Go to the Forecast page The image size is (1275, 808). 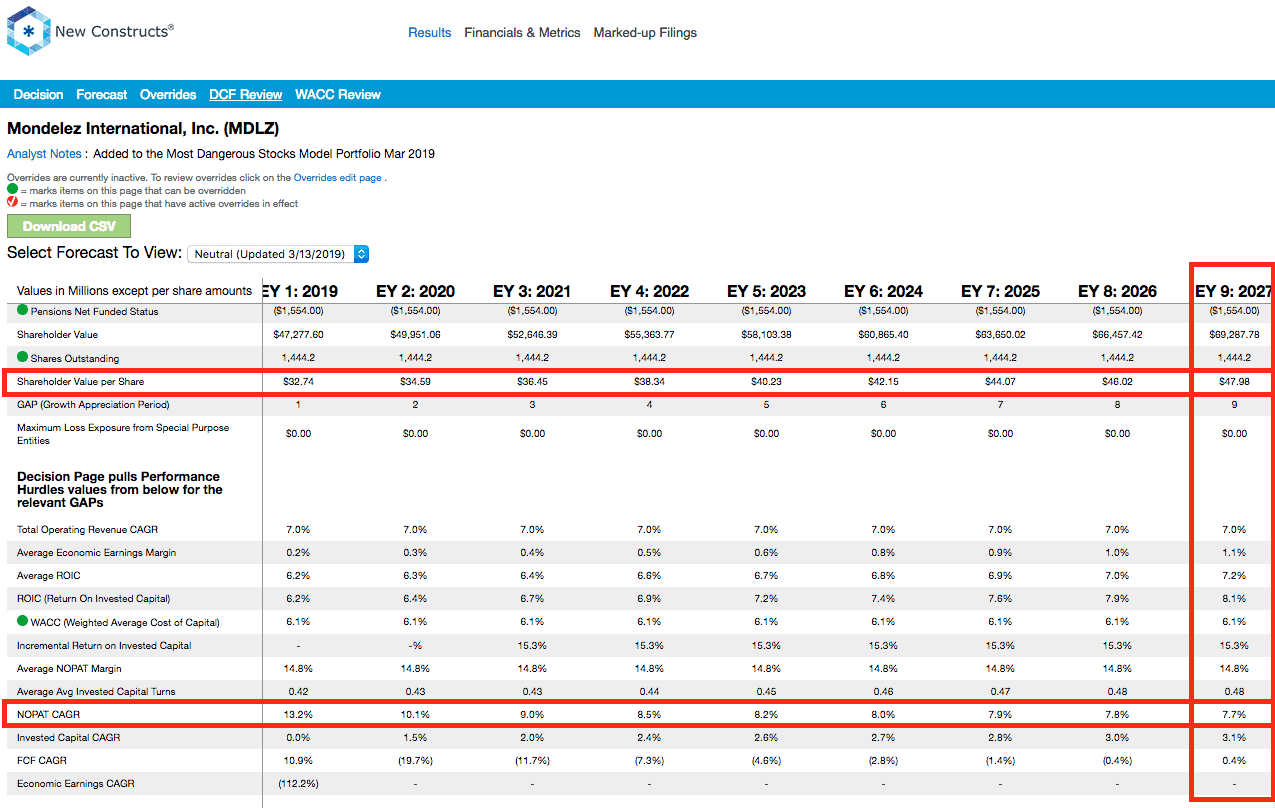[x=102, y=94]
